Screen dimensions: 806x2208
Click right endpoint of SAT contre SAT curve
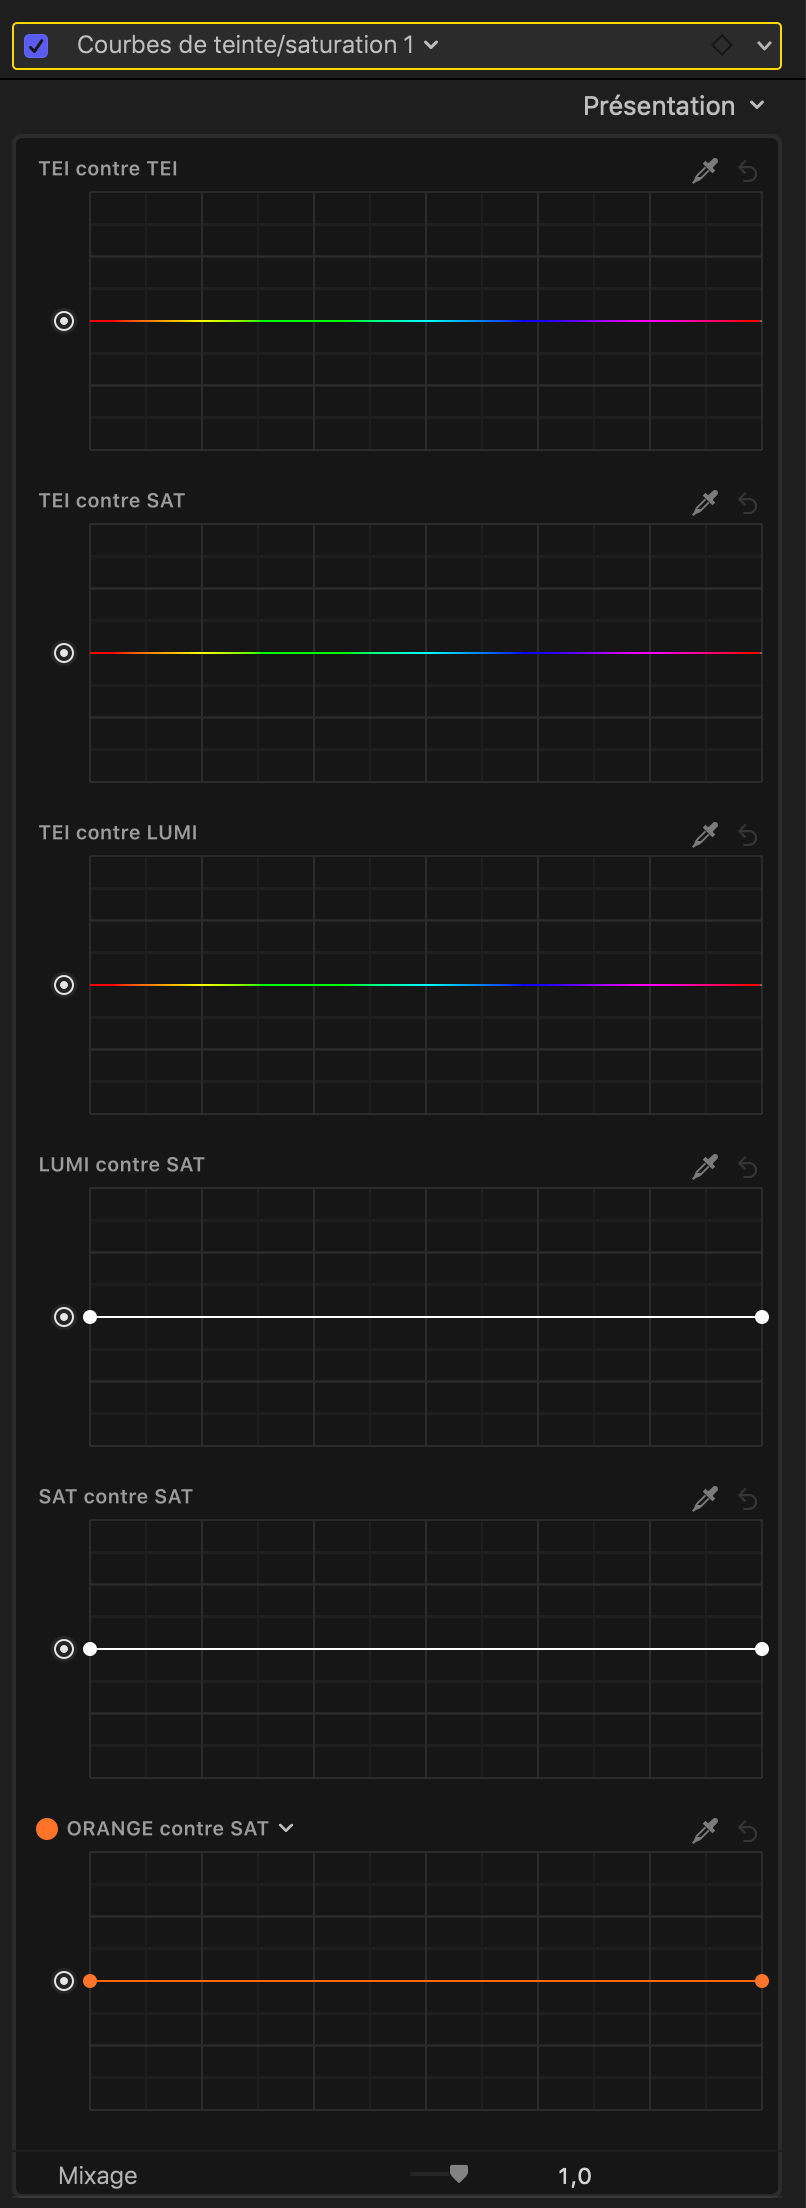tap(762, 1649)
